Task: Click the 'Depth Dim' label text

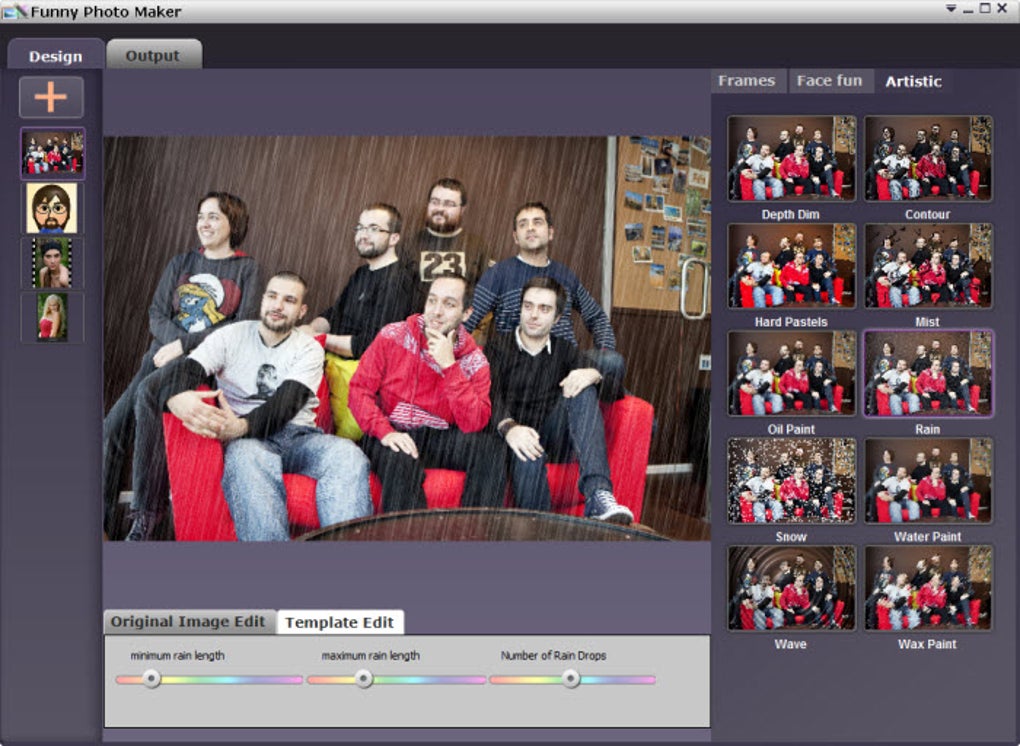Action: click(790, 214)
